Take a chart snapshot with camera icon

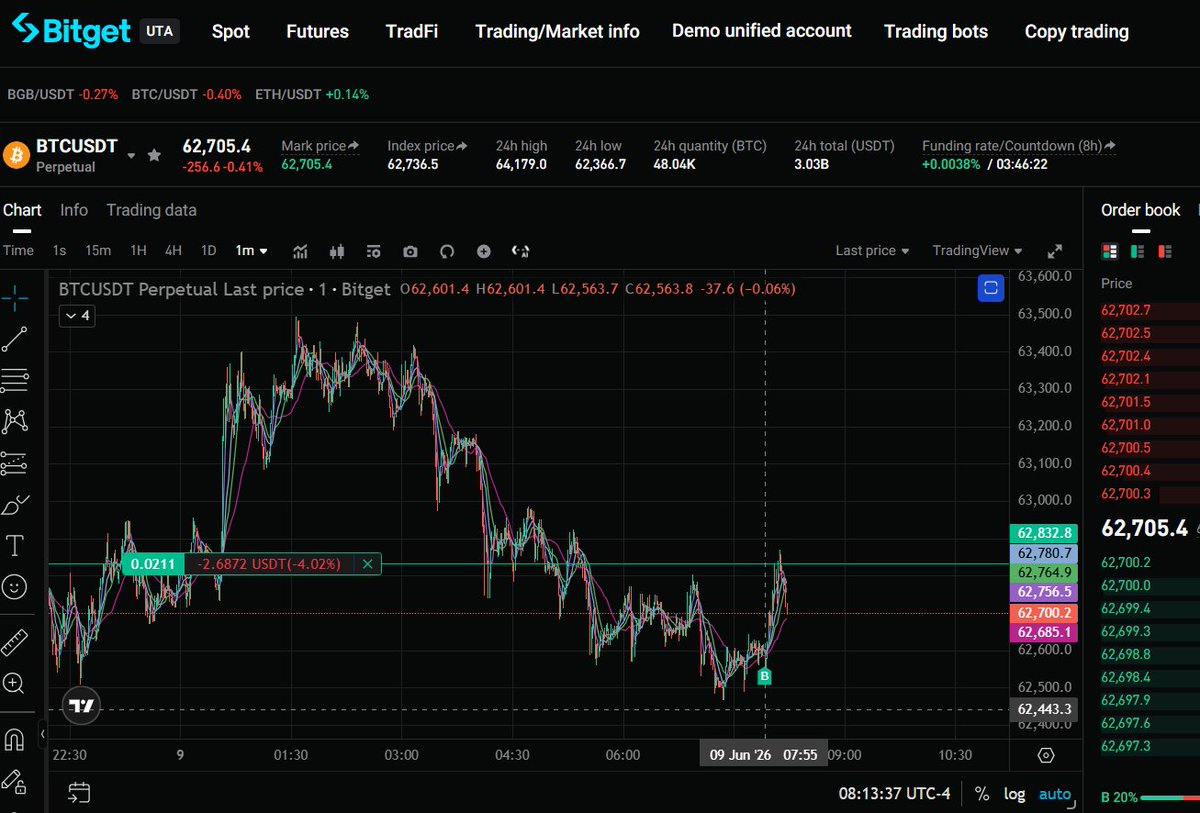pyautogui.click(x=410, y=251)
